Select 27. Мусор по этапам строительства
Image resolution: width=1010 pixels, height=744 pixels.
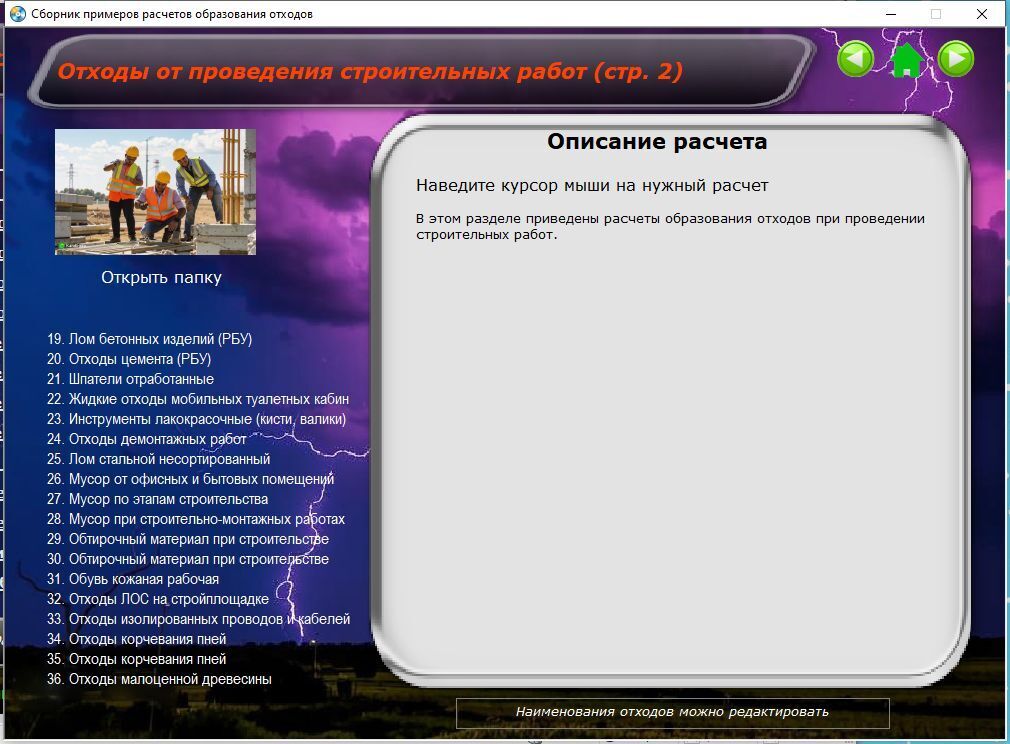click(157, 499)
